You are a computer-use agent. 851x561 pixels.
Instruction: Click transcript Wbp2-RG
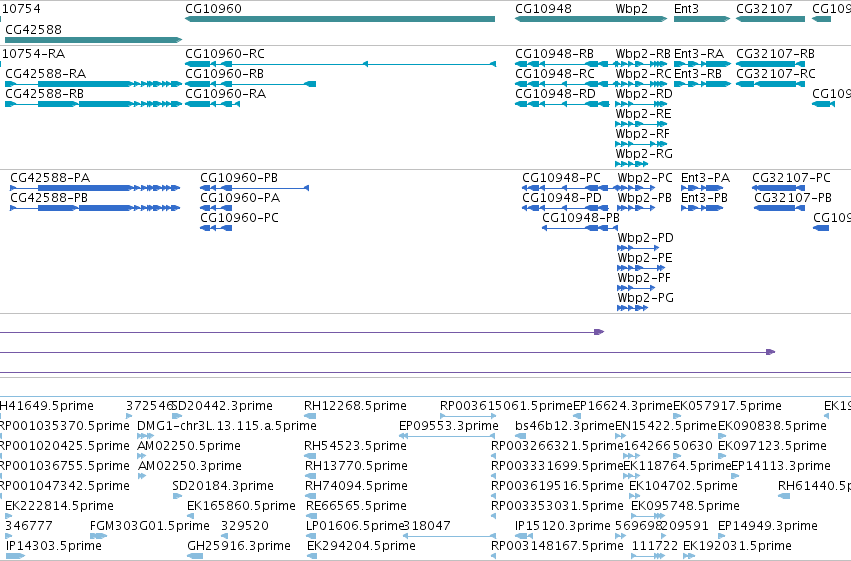[x=644, y=154]
